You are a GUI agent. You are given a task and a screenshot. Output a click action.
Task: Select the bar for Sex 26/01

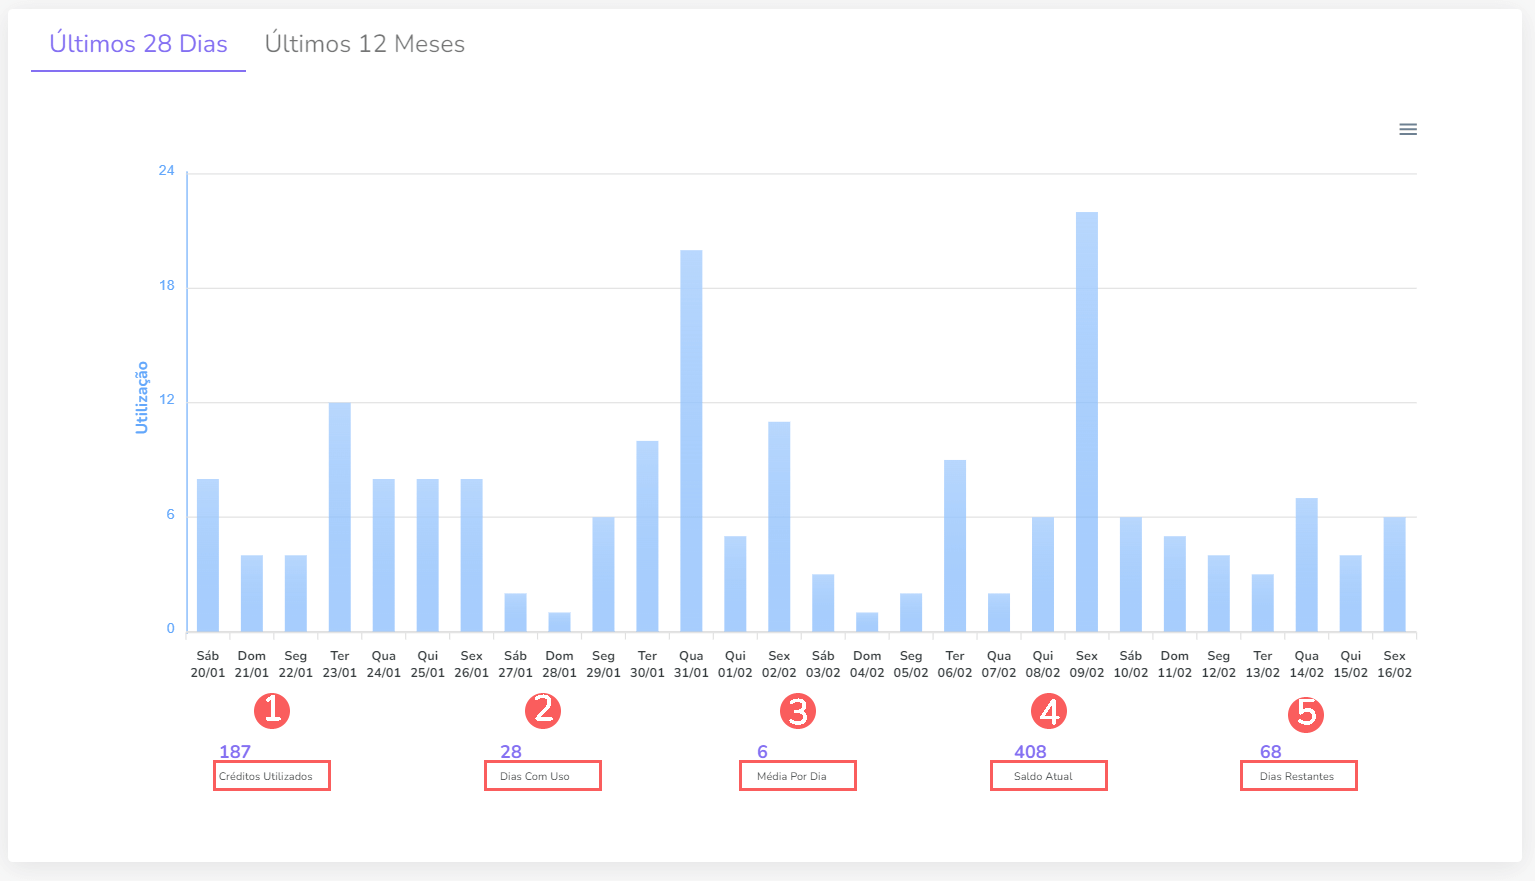472,555
